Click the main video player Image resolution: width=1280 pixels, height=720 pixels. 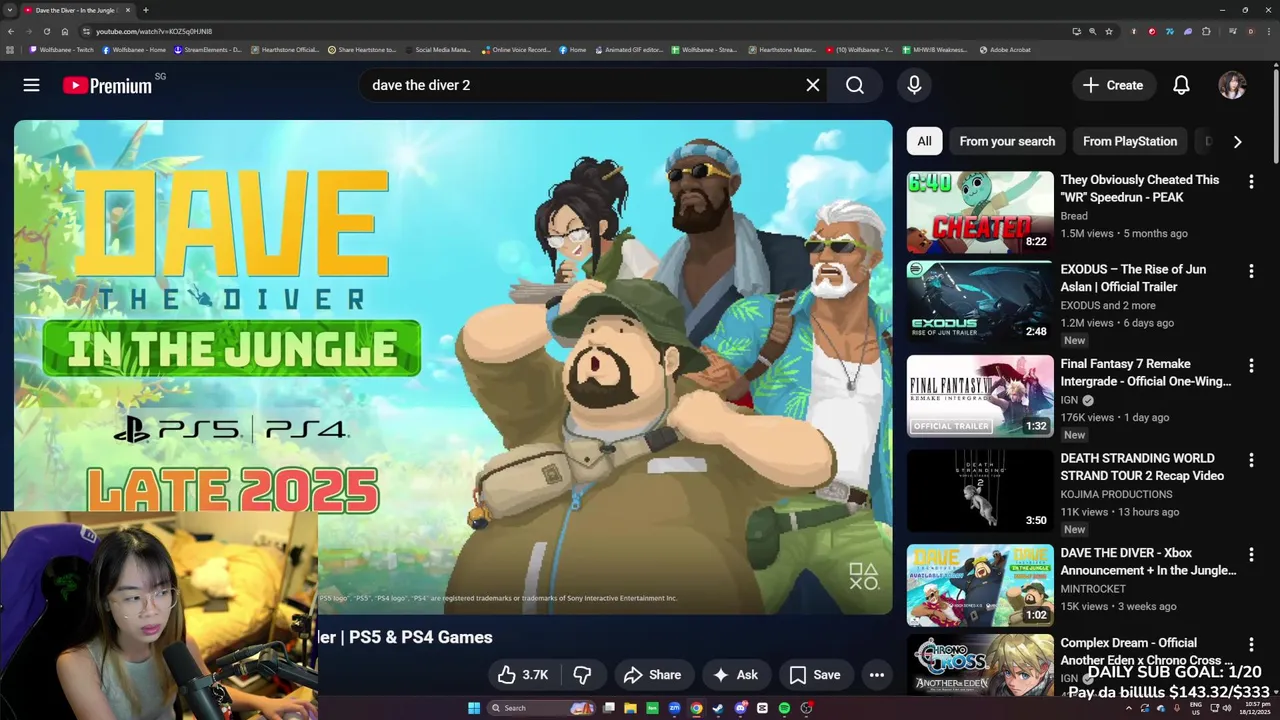tap(453, 367)
